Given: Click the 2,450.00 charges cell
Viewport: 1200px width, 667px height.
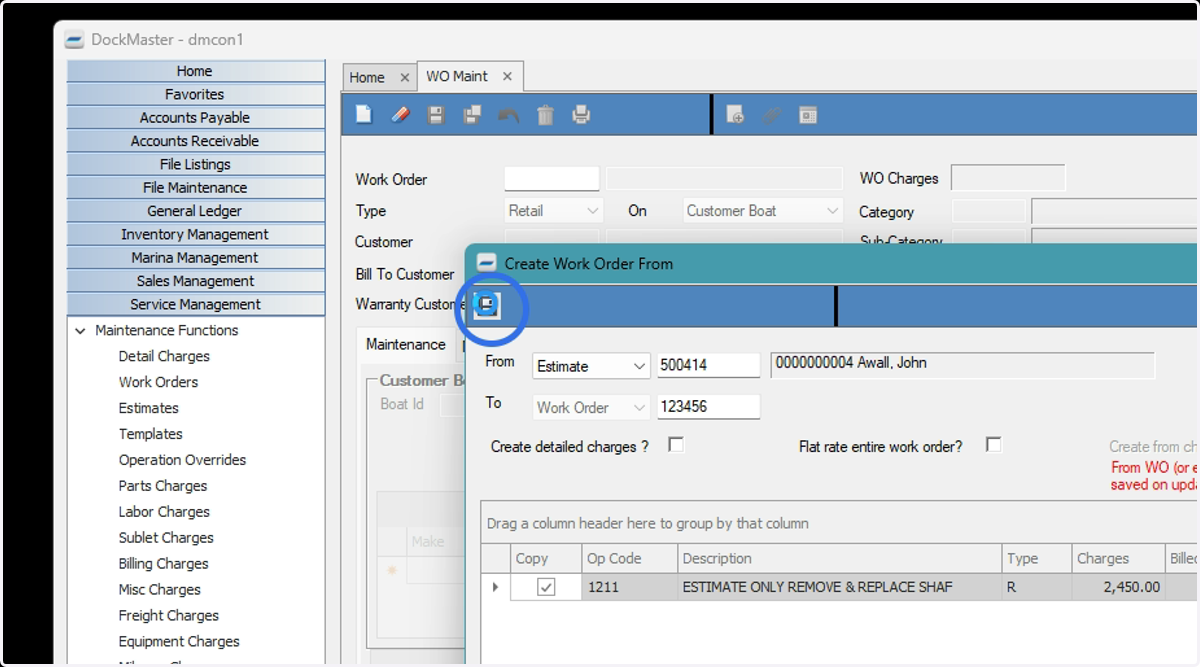Looking at the screenshot, I should tap(1117, 587).
